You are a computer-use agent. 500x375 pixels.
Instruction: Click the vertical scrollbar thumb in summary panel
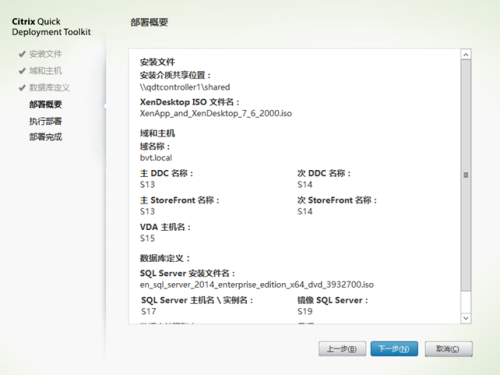click(x=466, y=175)
